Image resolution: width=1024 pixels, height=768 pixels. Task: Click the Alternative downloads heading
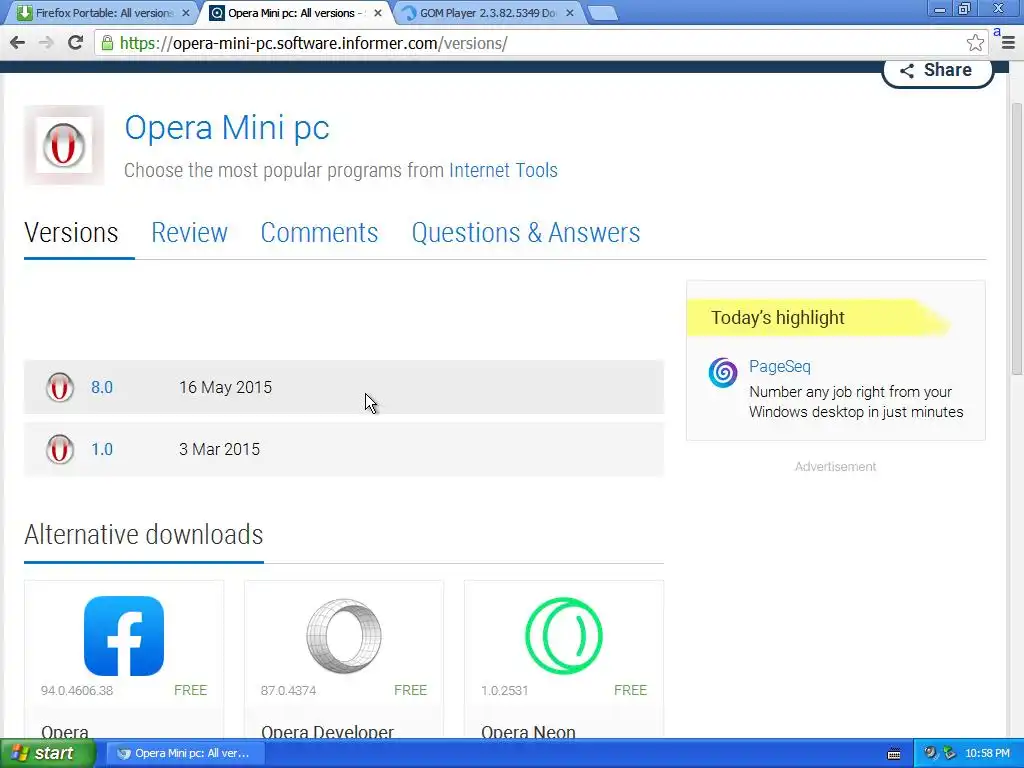(x=144, y=535)
